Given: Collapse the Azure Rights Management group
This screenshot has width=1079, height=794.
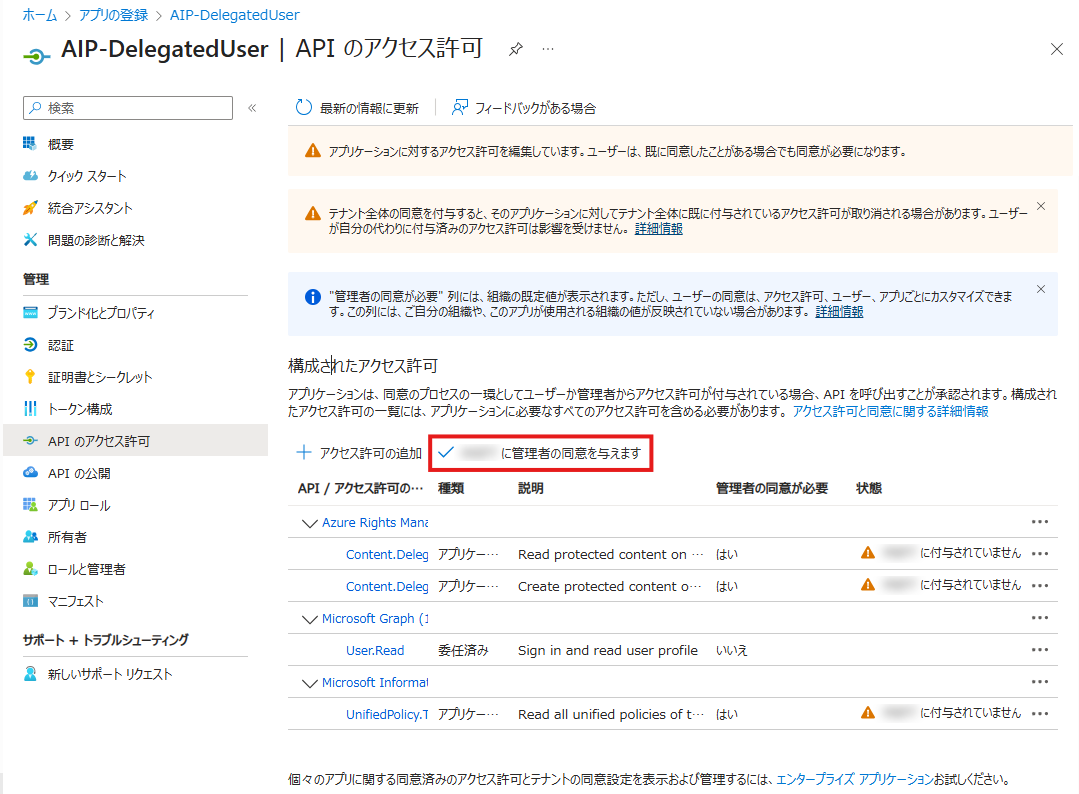Looking at the screenshot, I should coord(309,523).
